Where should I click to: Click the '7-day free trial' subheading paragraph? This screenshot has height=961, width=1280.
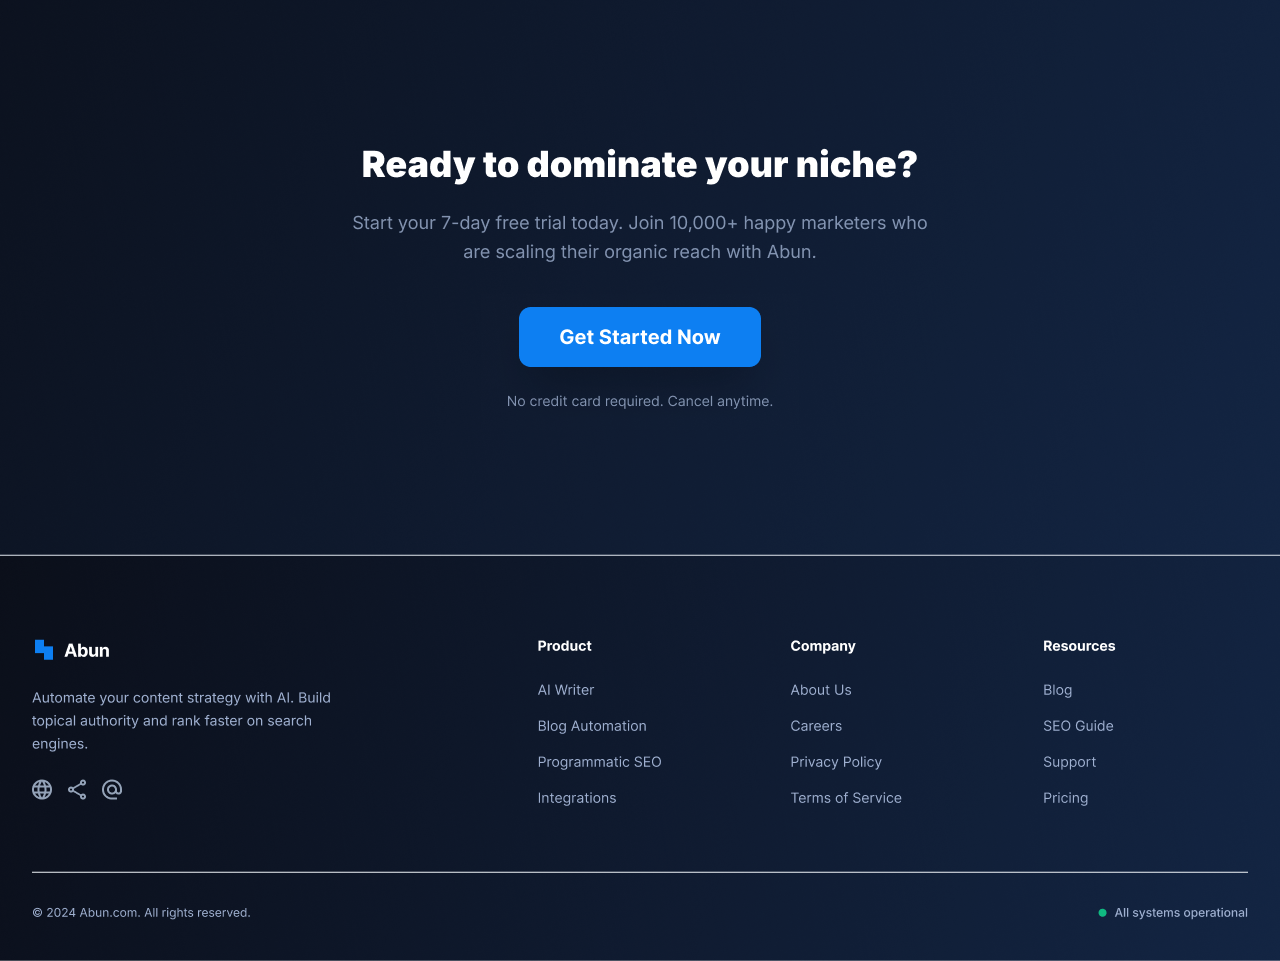click(640, 237)
